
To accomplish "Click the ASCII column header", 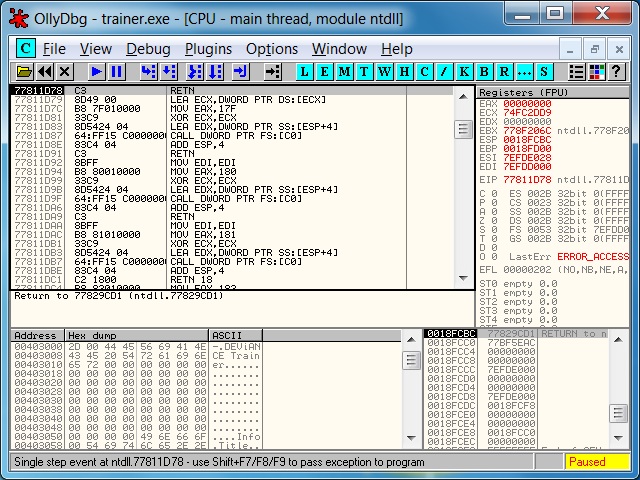I will pos(236,335).
